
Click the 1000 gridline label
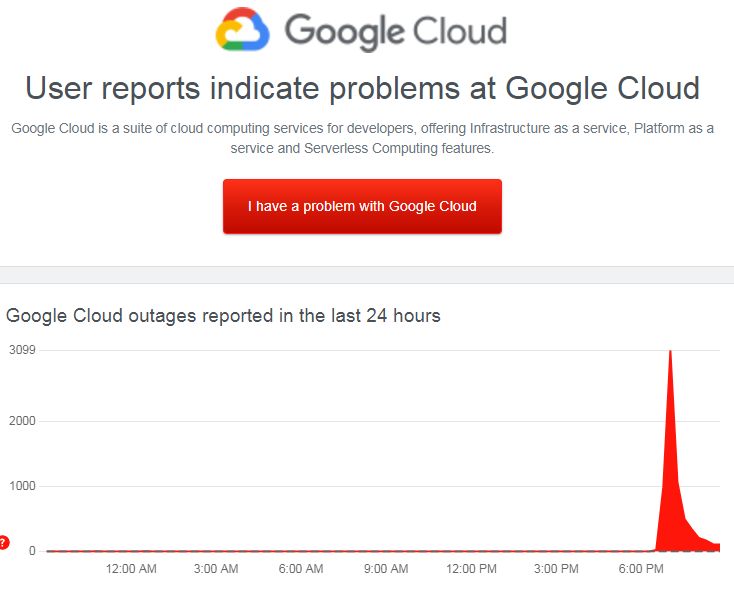(x=22, y=486)
